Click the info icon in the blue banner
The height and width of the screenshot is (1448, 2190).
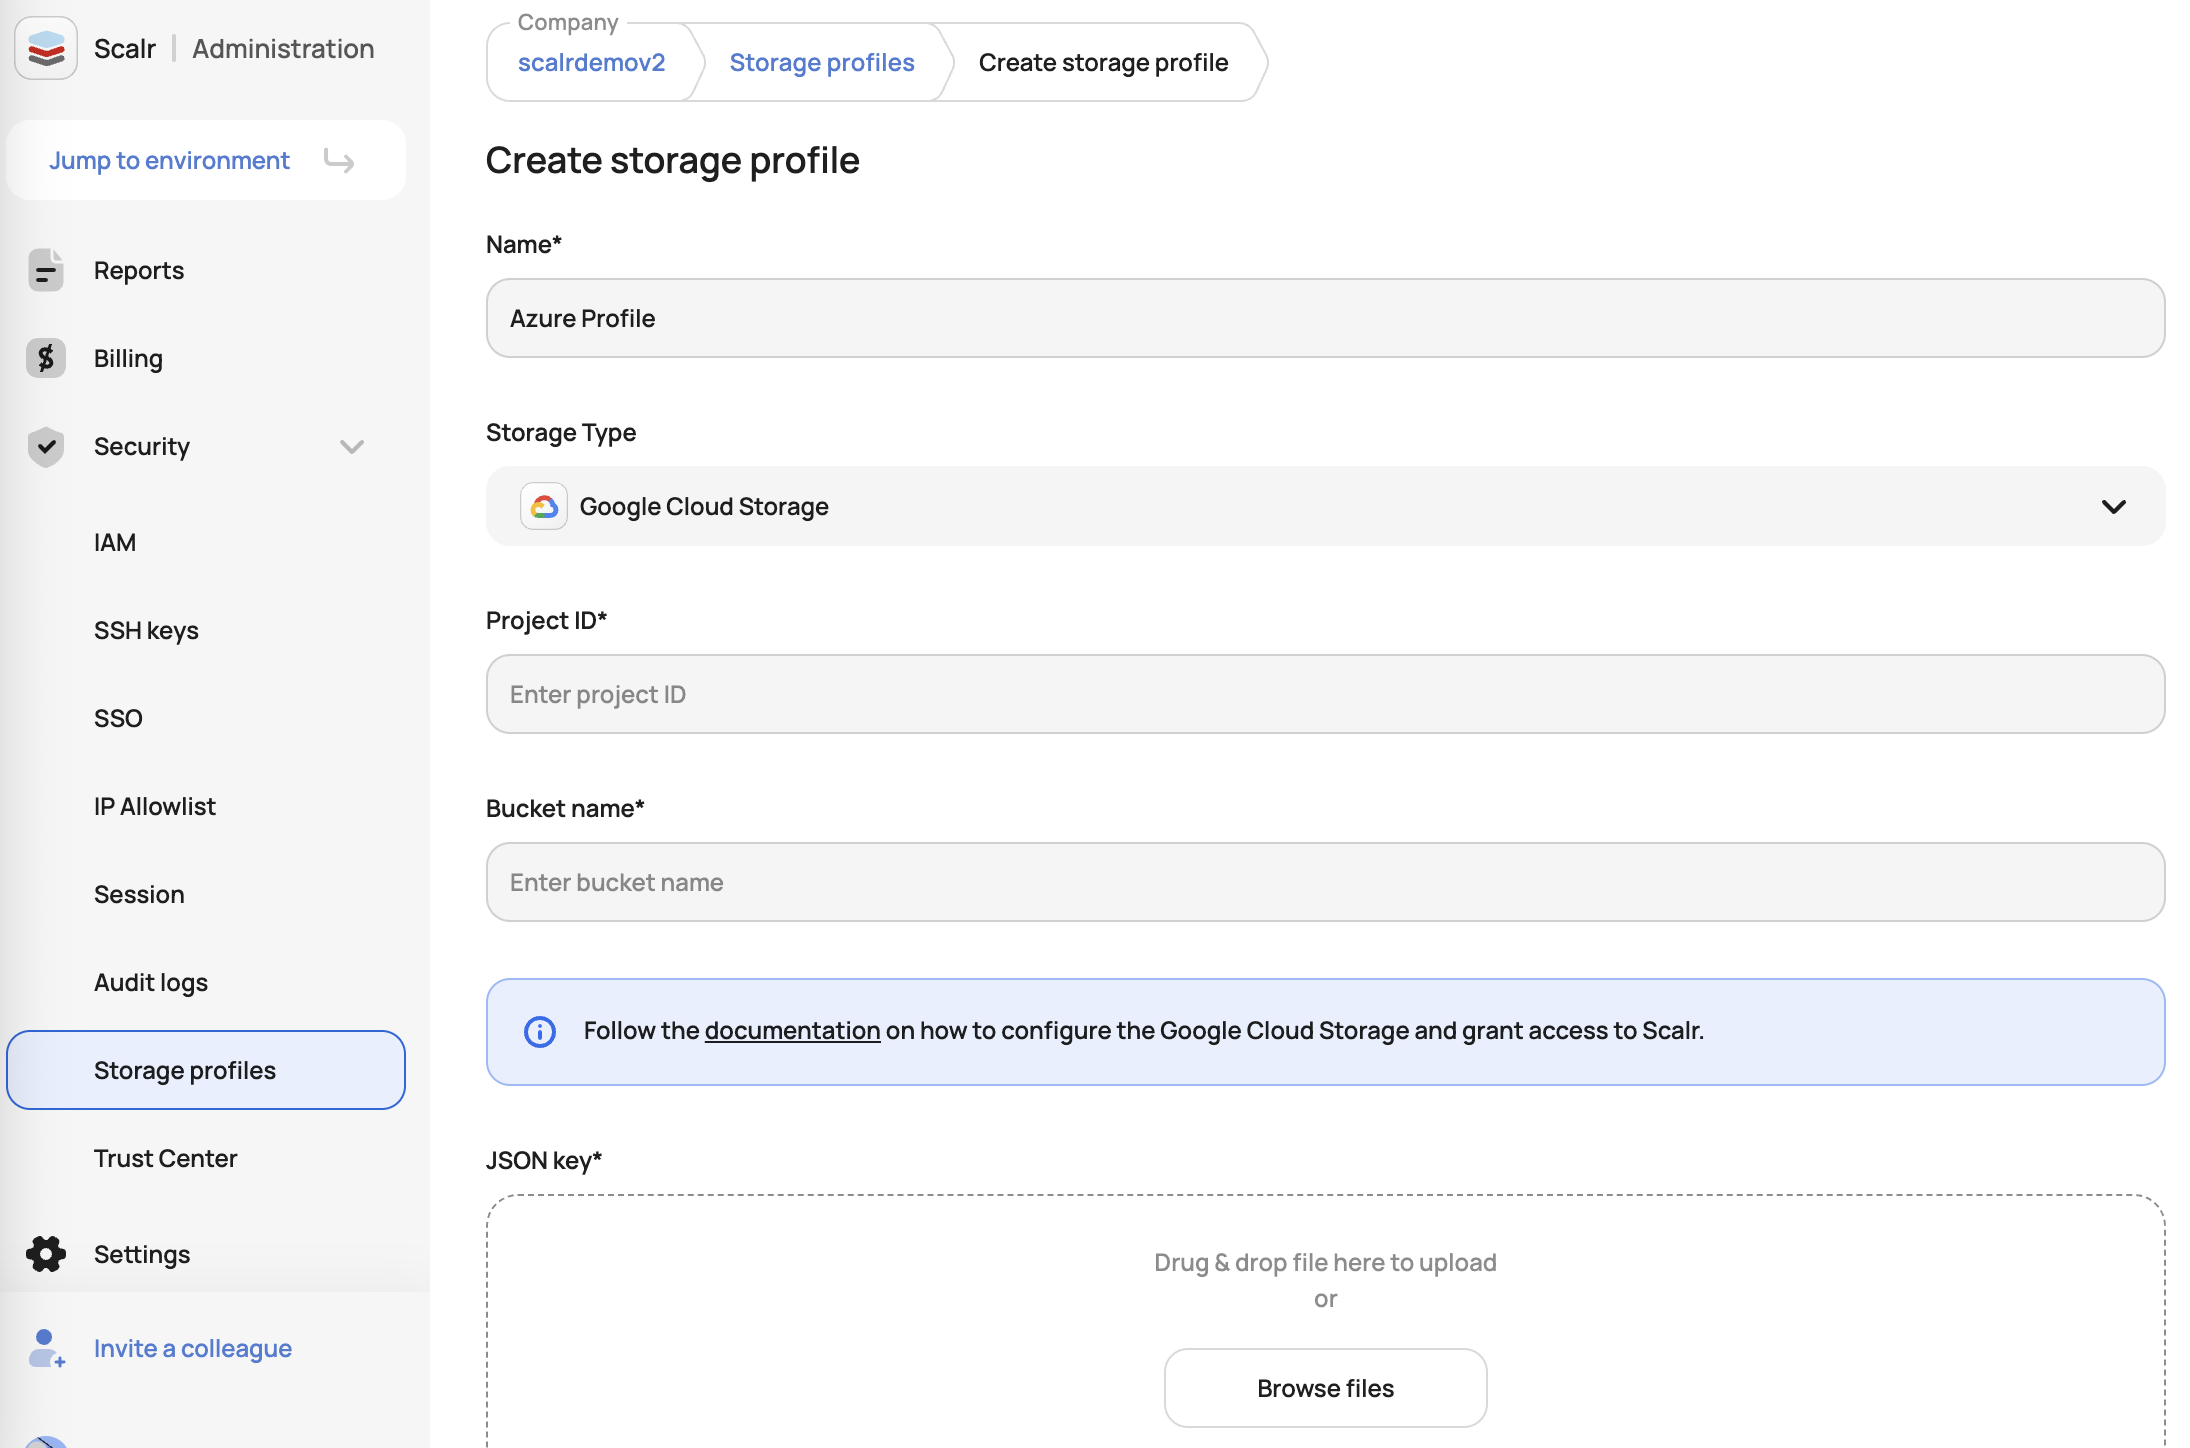[540, 1031]
